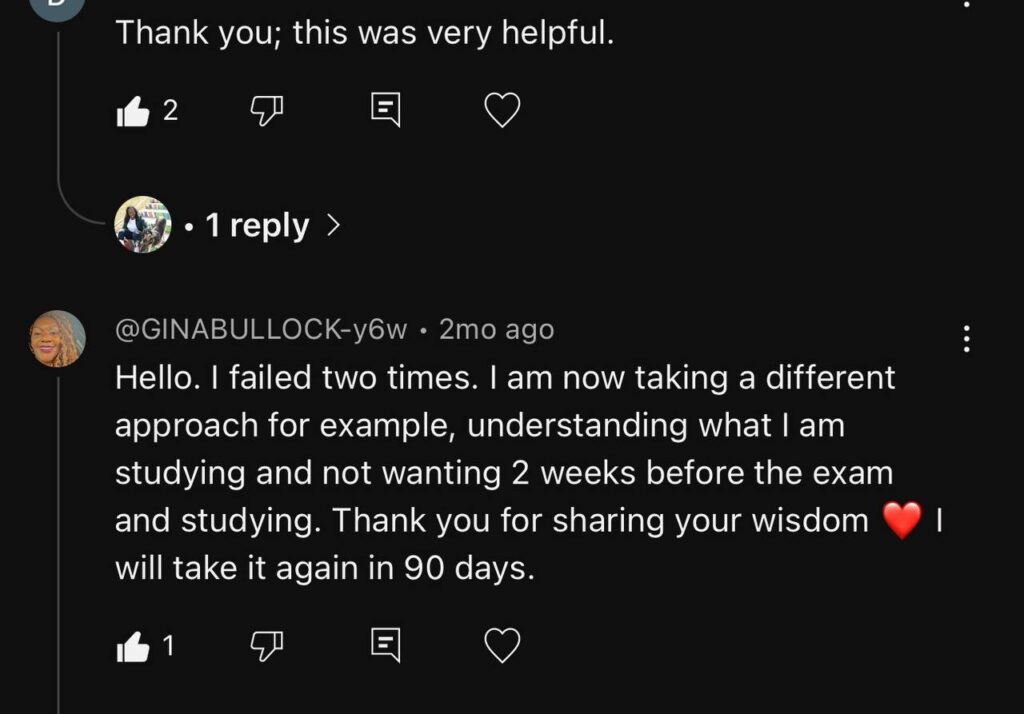Click the like count 1 on GINABULLOCK's comment
The image size is (1024, 714).
(x=168, y=647)
